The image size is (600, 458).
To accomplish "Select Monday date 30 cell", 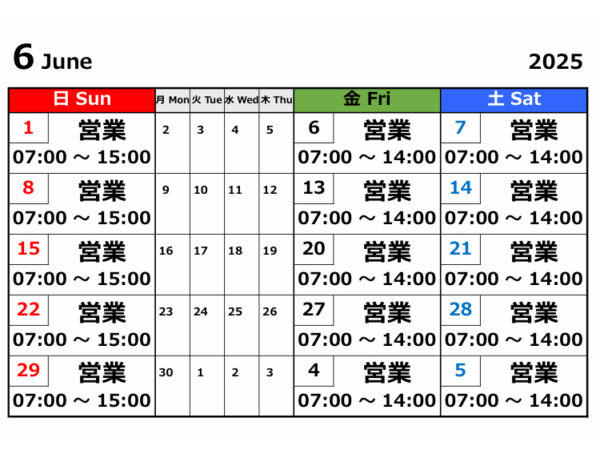I will pos(173,386).
